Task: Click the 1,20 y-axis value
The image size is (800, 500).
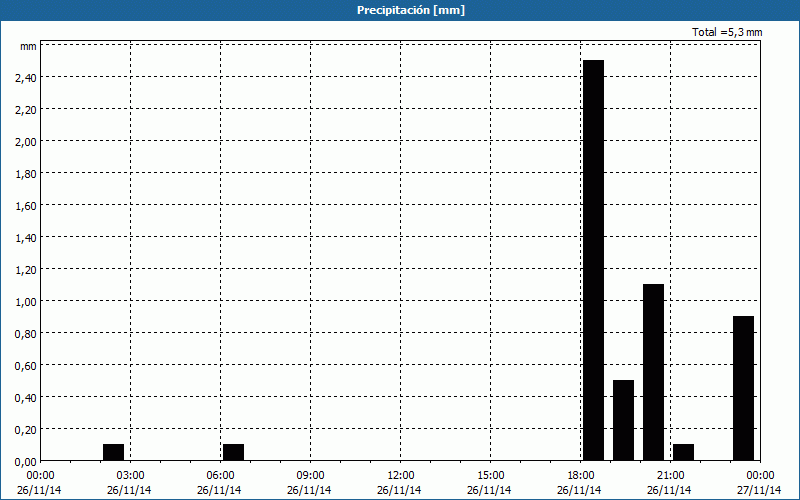Action: tap(26, 269)
